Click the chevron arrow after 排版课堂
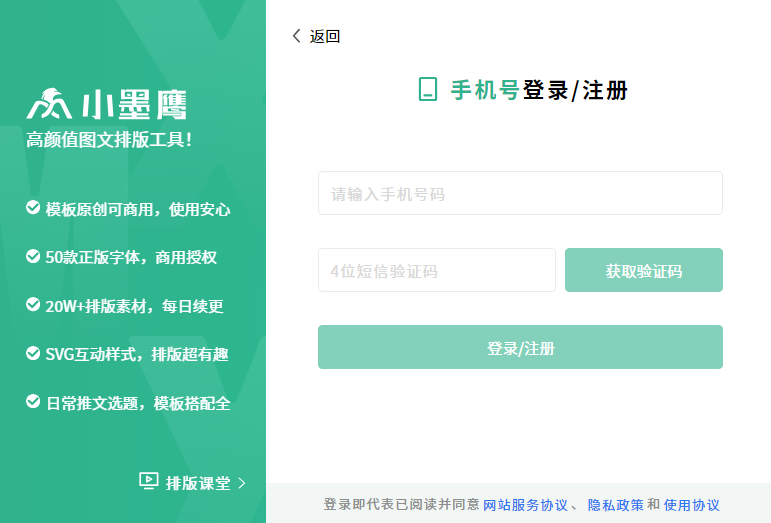 pos(241,483)
